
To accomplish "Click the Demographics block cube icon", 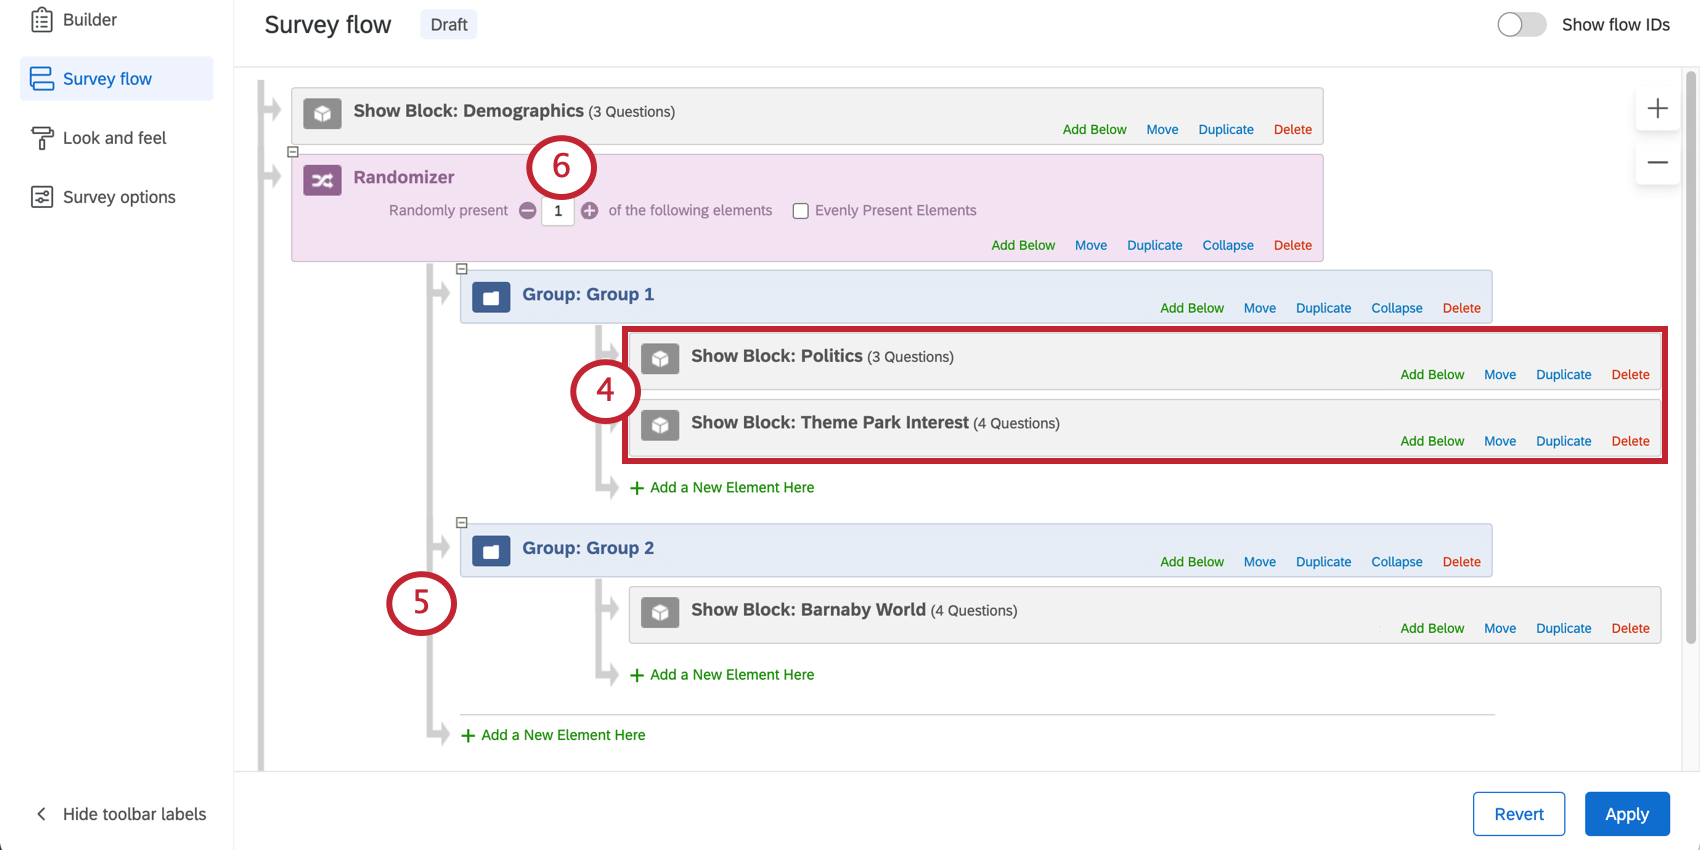I will click(x=322, y=114).
